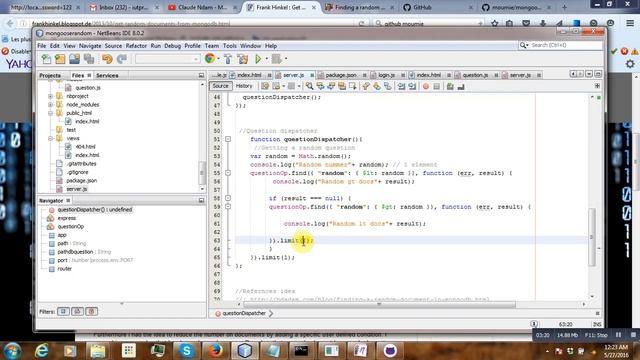Click the Windows Start button
This screenshot has width=640, height=360.
point(12,351)
